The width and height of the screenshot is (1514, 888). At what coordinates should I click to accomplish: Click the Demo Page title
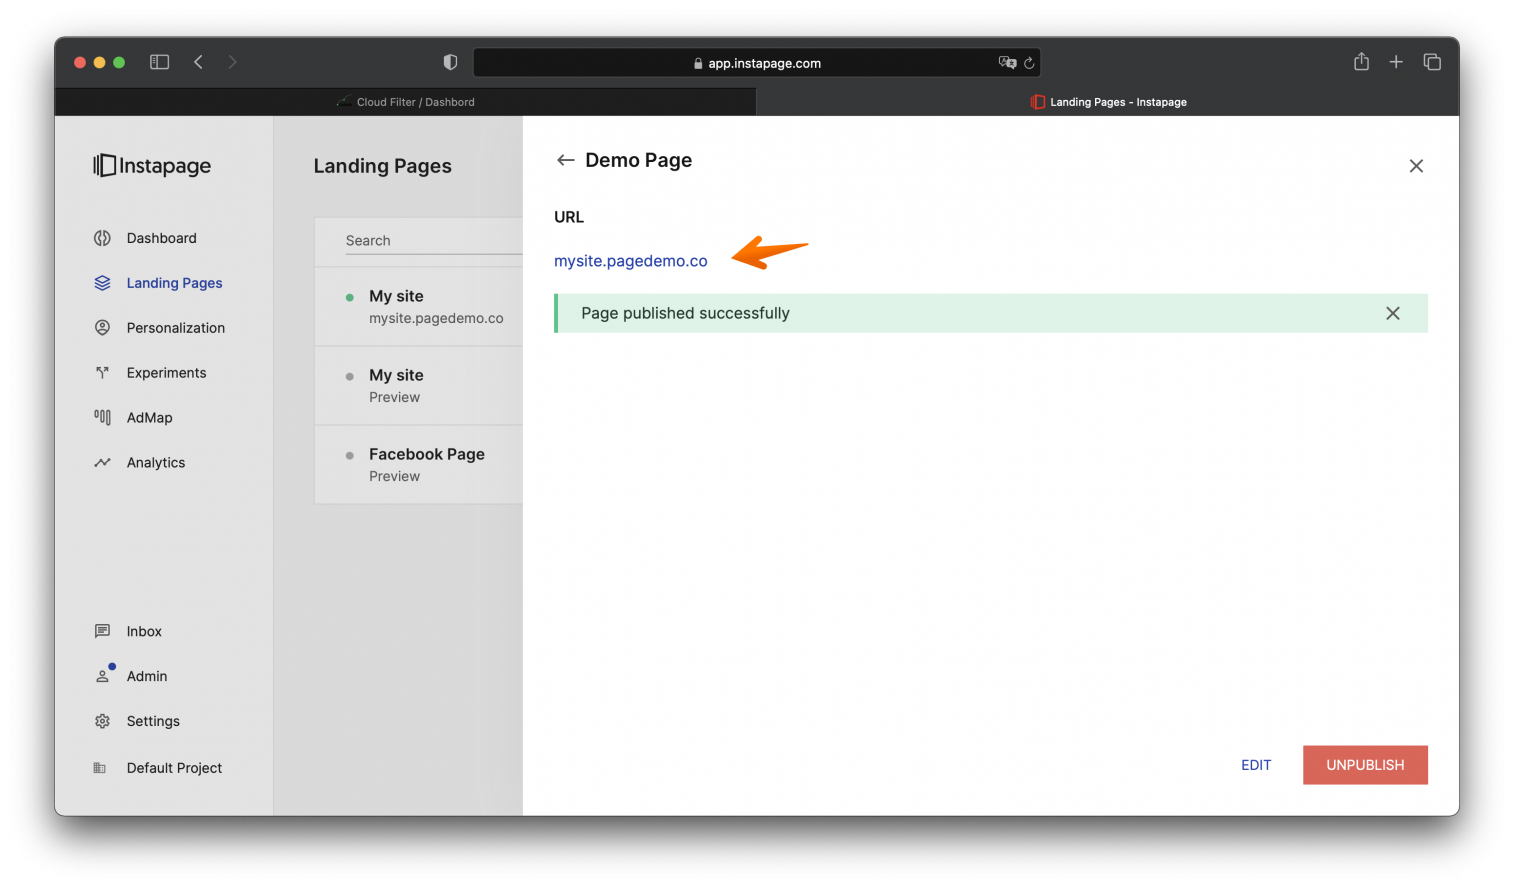point(638,160)
